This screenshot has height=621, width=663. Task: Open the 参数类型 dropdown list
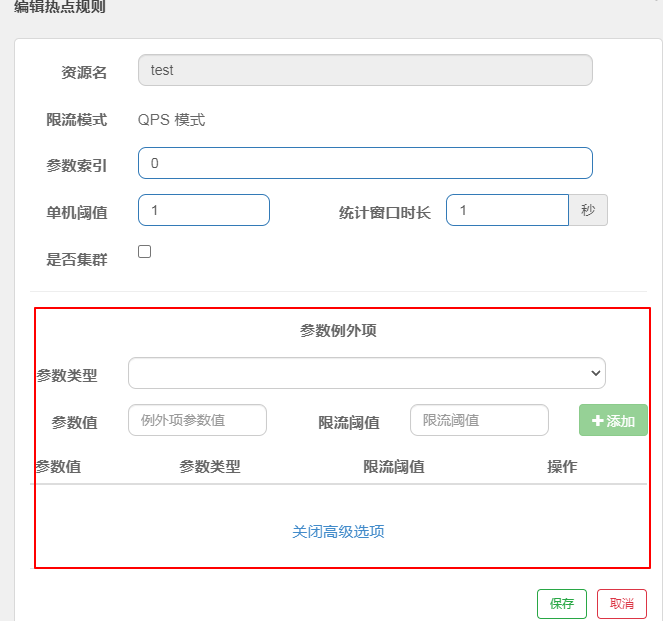click(x=366, y=373)
